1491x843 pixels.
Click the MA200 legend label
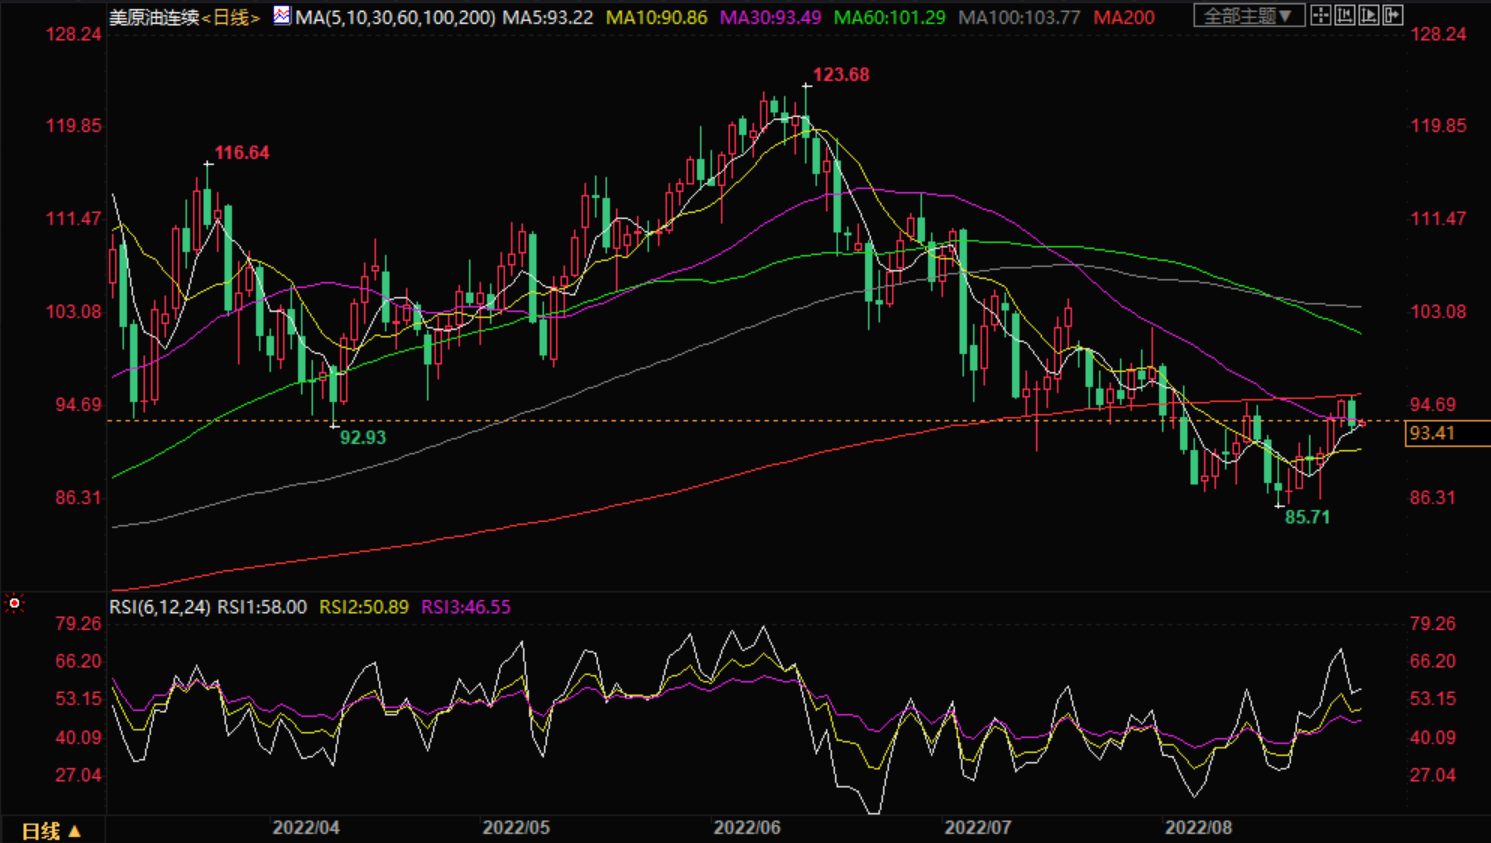(1124, 18)
